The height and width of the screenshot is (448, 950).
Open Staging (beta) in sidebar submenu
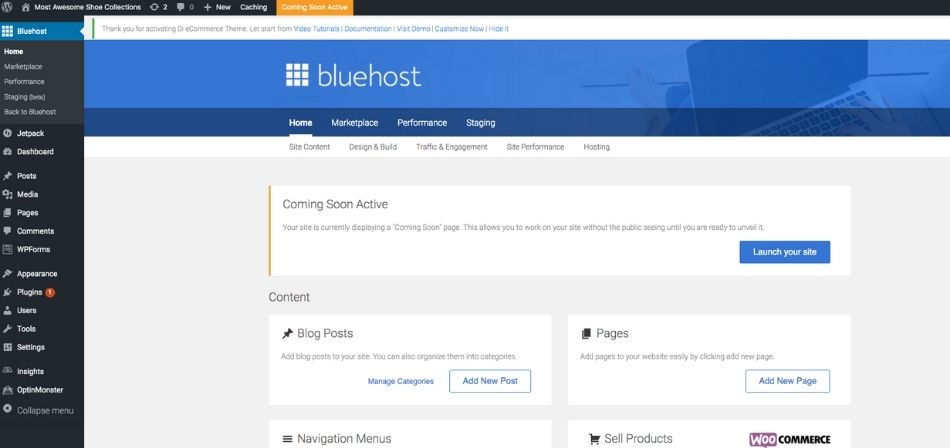pos(25,96)
